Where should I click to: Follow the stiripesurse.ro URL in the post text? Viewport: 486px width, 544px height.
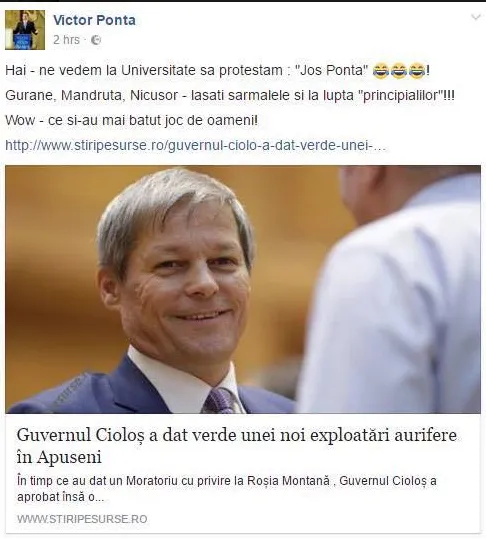(195, 145)
